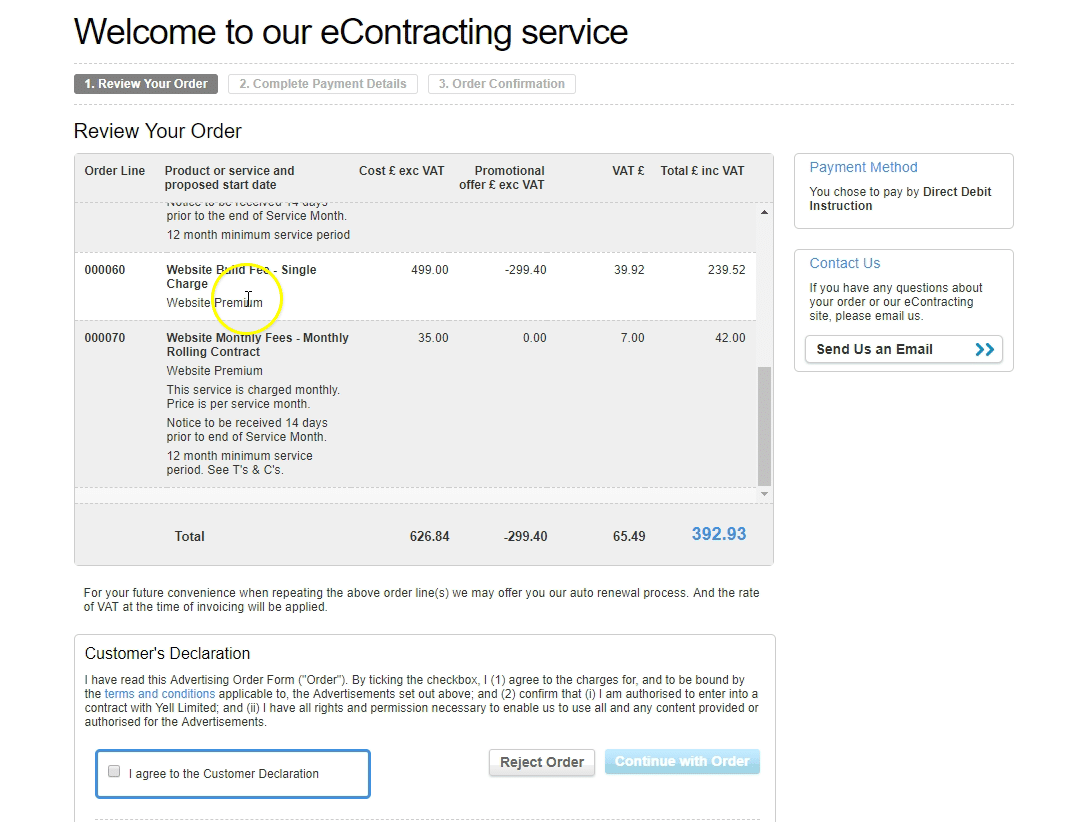Viewport: 1089px width, 822px height.
Task: Click the order list scrollbar thumb
Action: click(764, 426)
